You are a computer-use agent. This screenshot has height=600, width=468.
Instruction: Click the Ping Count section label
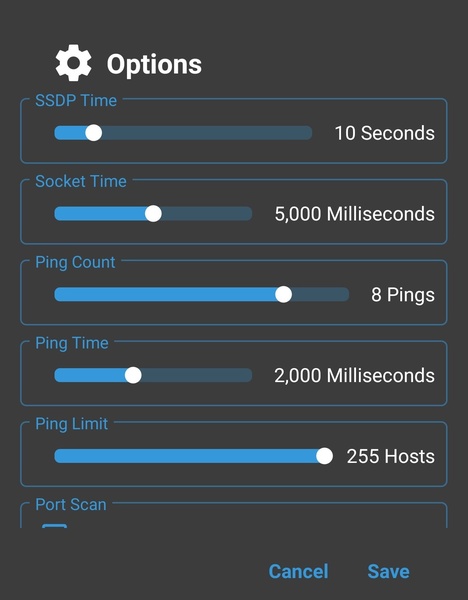(75, 262)
